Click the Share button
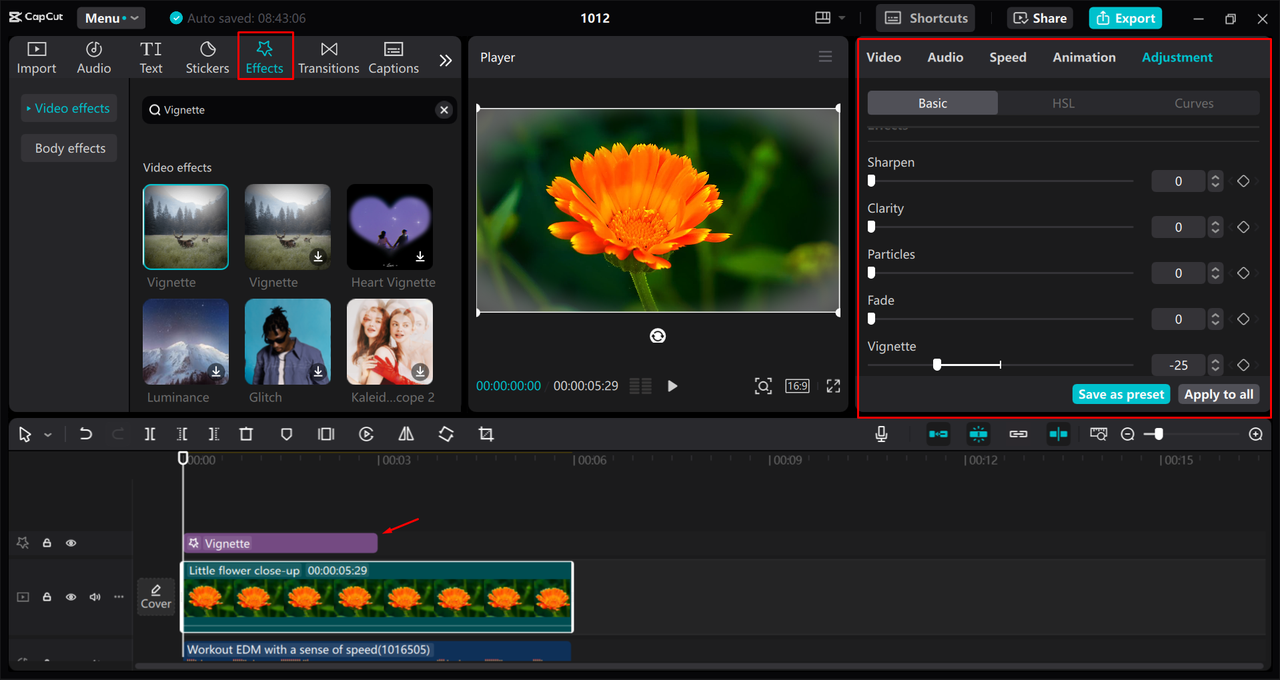Viewport: 1280px width, 680px height. point(1040,18)
